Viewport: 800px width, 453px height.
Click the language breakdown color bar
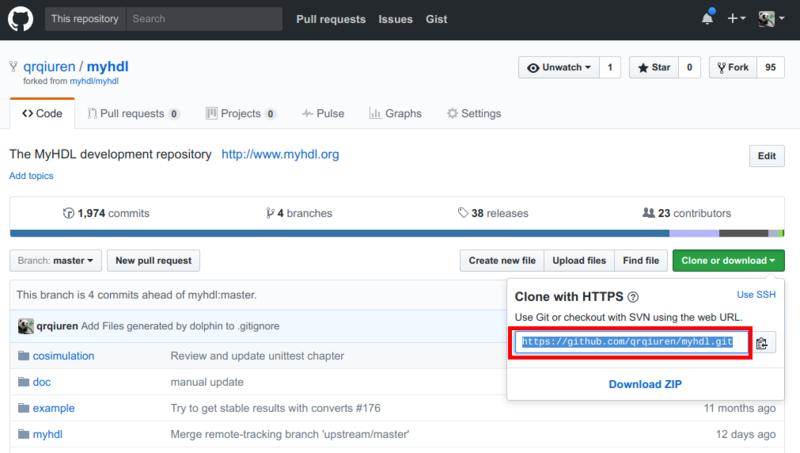[x=397, y=233]
